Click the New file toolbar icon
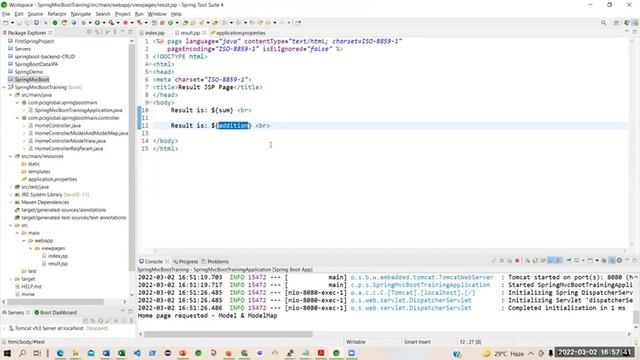 pyautogui.click(x=6, y=23)
